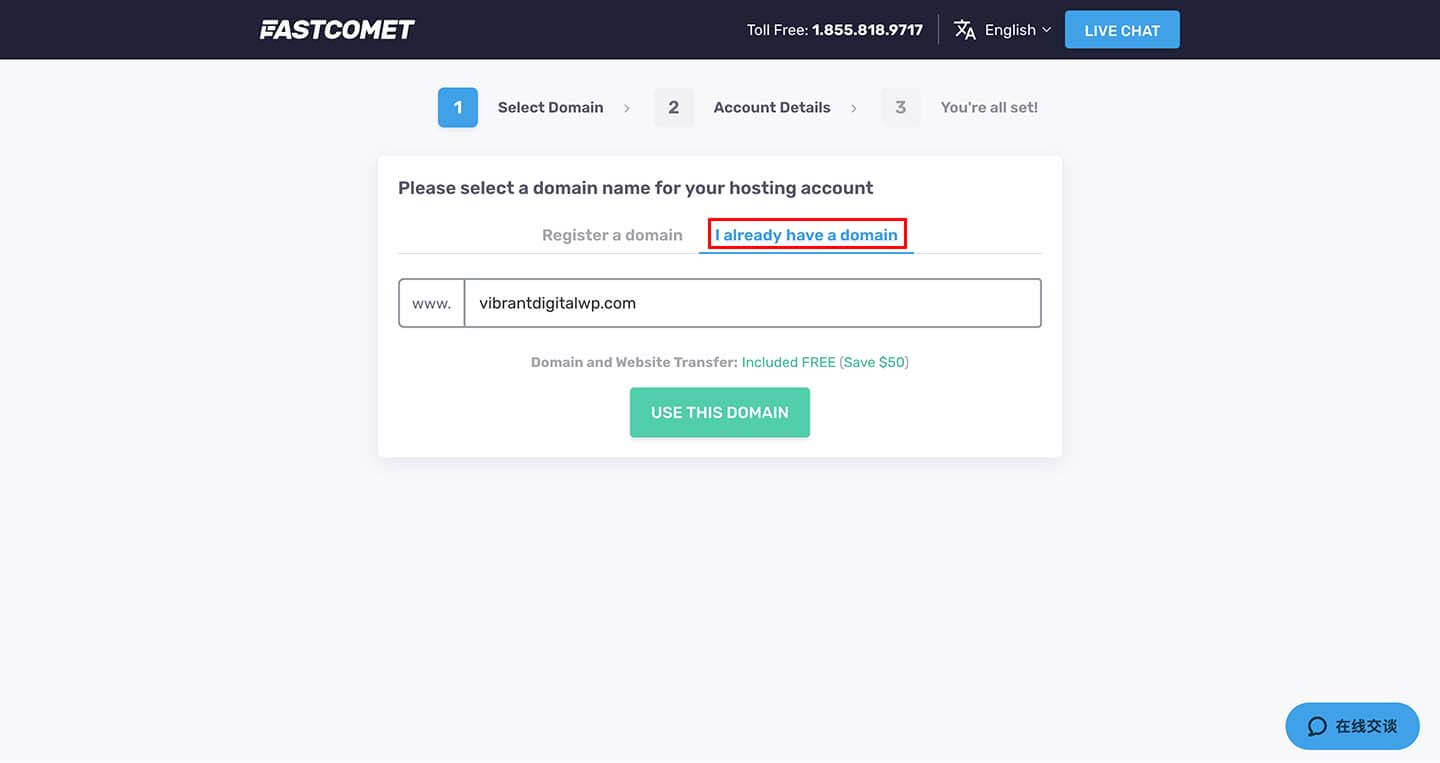Click the FastComet logo
The height and width of the screenshot is (763, 1440).
pos(337,30)
